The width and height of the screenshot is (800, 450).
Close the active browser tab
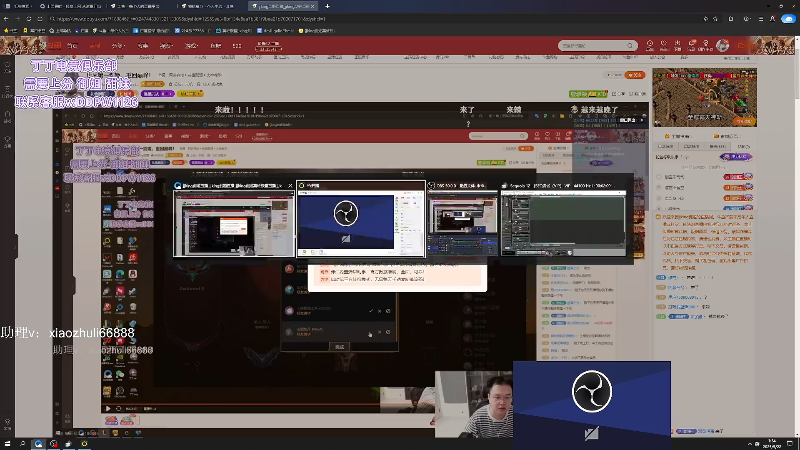(312, 6)
